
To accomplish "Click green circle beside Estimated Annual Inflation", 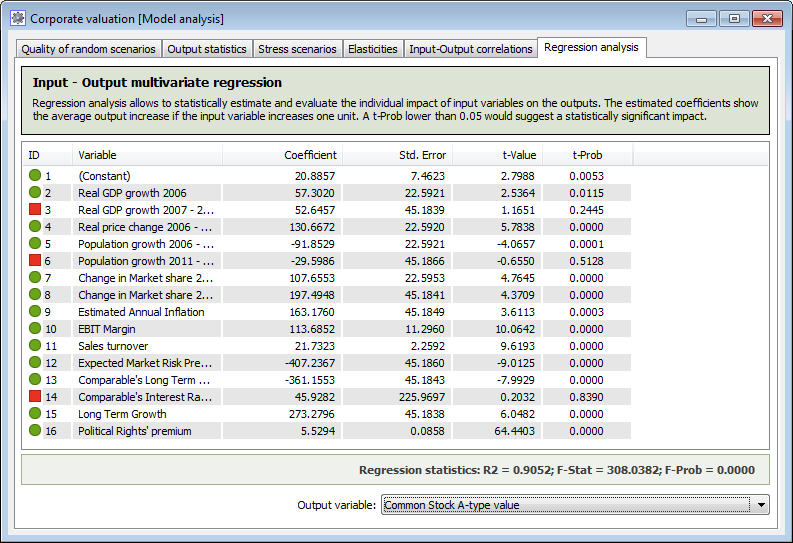I will pos(35,311).
